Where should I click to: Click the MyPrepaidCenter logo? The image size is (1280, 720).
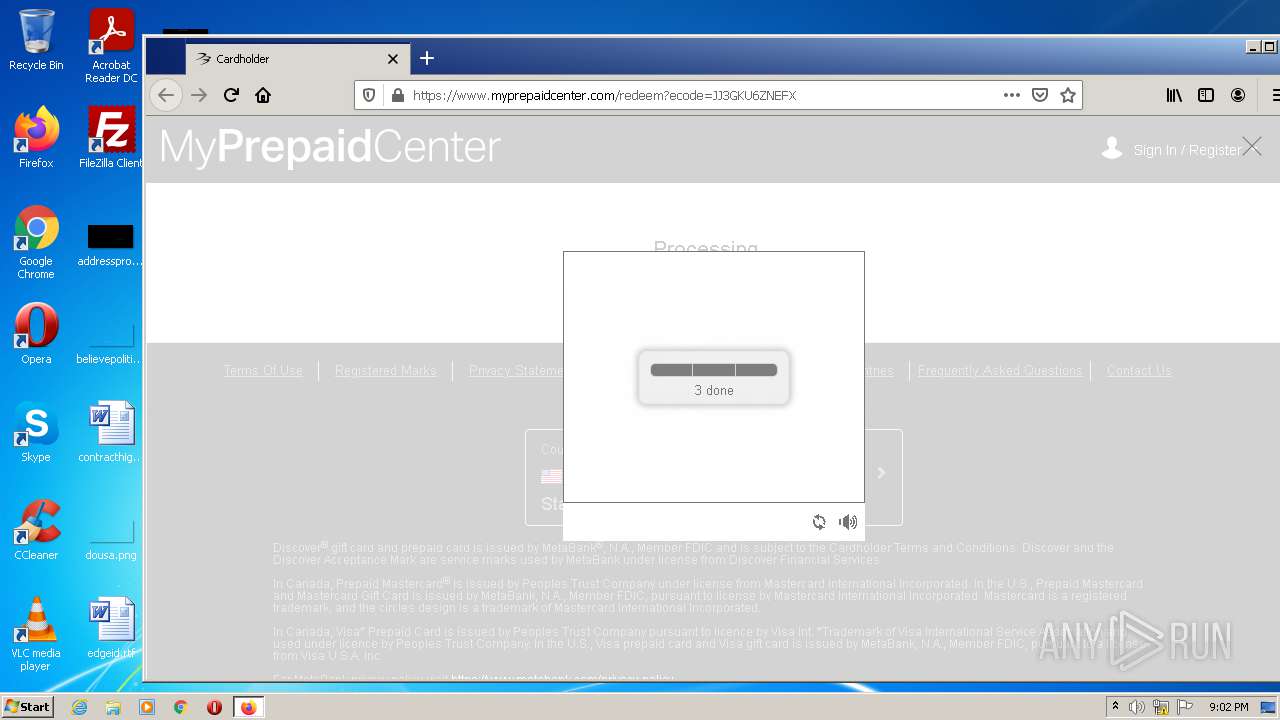click(330, 147)
